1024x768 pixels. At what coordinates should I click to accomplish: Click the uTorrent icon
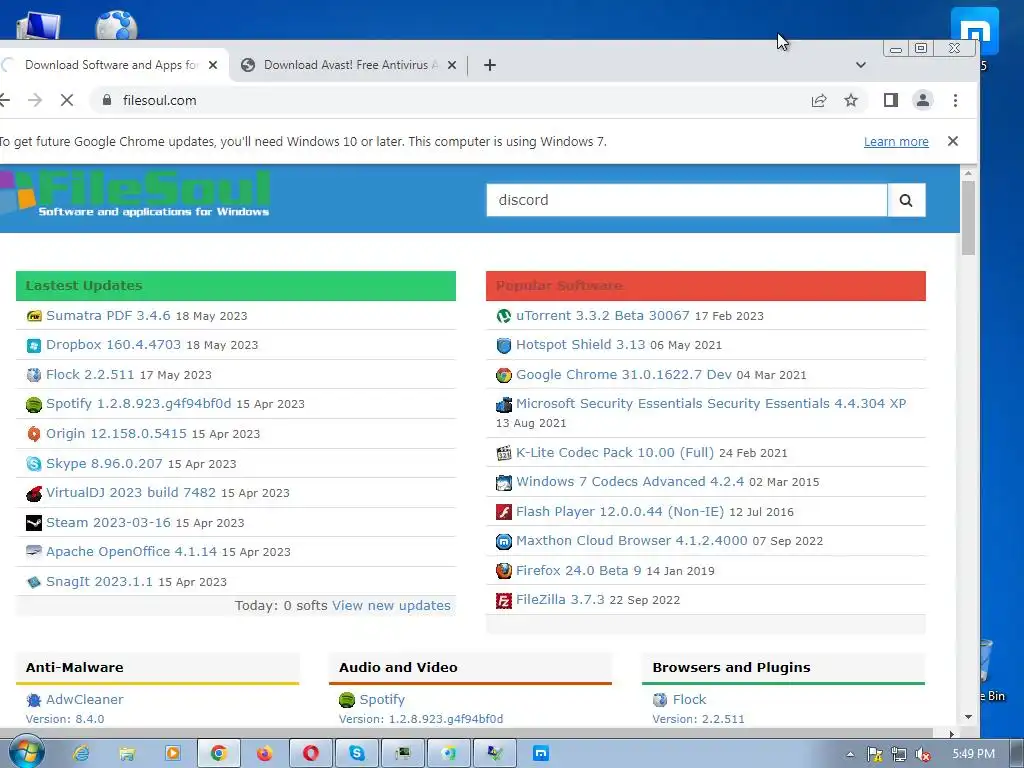[x=504, y=316]
